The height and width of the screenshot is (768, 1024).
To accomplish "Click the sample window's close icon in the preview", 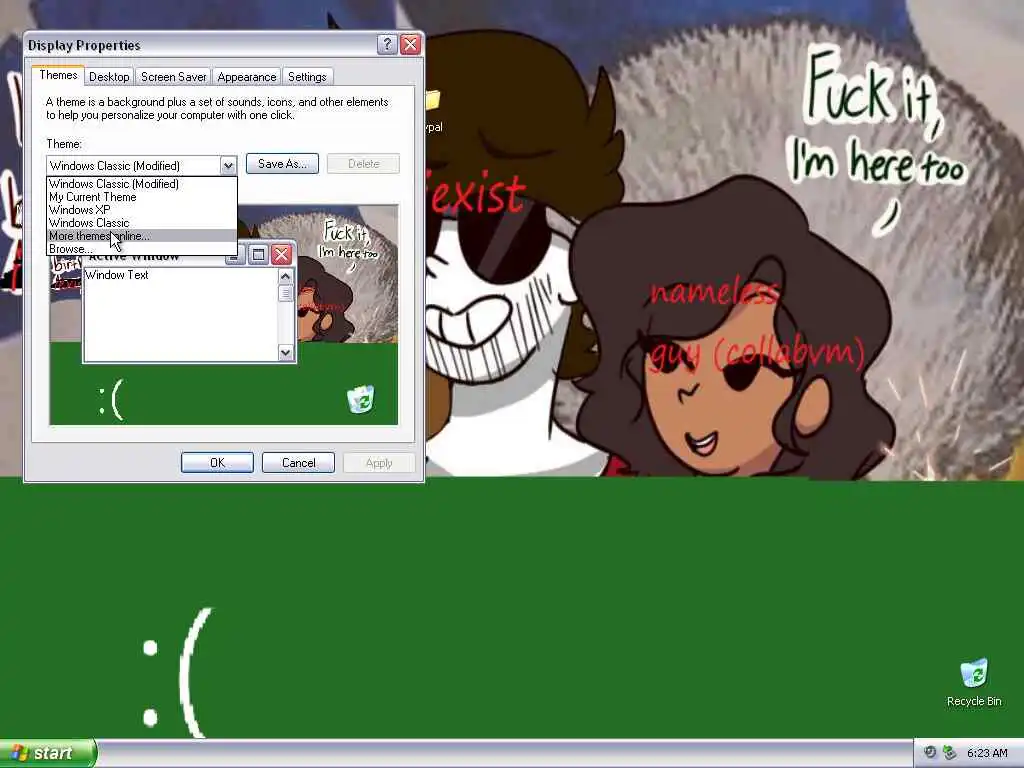I will coord(281,254).
